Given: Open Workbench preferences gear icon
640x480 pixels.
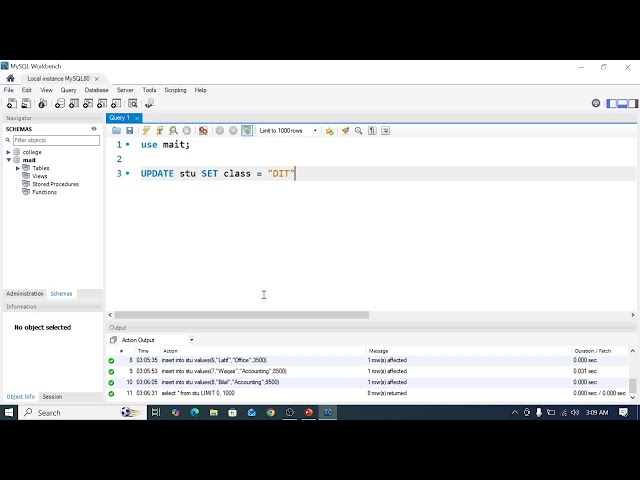Looking at the screenshot, I should coord(596,104).
